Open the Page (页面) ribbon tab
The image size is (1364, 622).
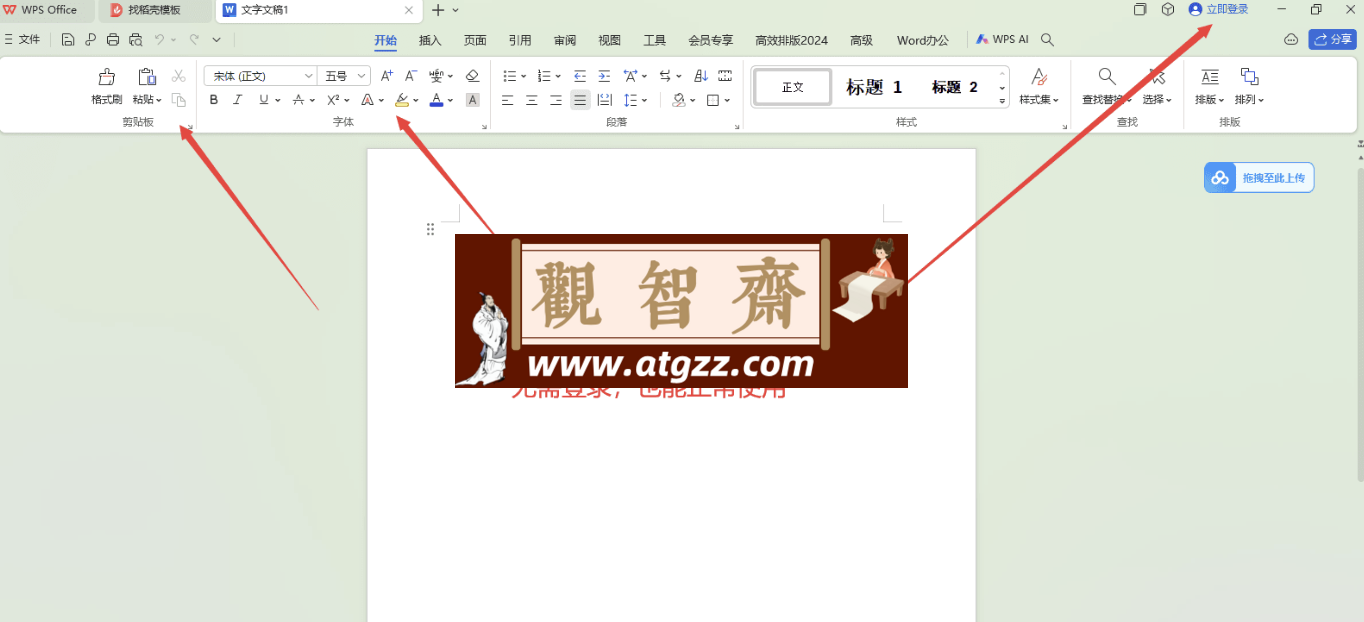(475, 40)
